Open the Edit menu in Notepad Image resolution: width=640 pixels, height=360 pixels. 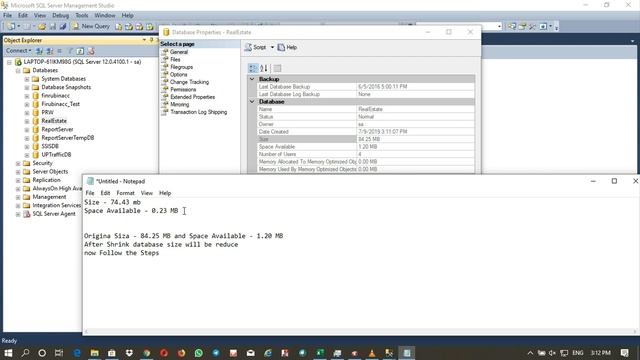tap(105, 193)
